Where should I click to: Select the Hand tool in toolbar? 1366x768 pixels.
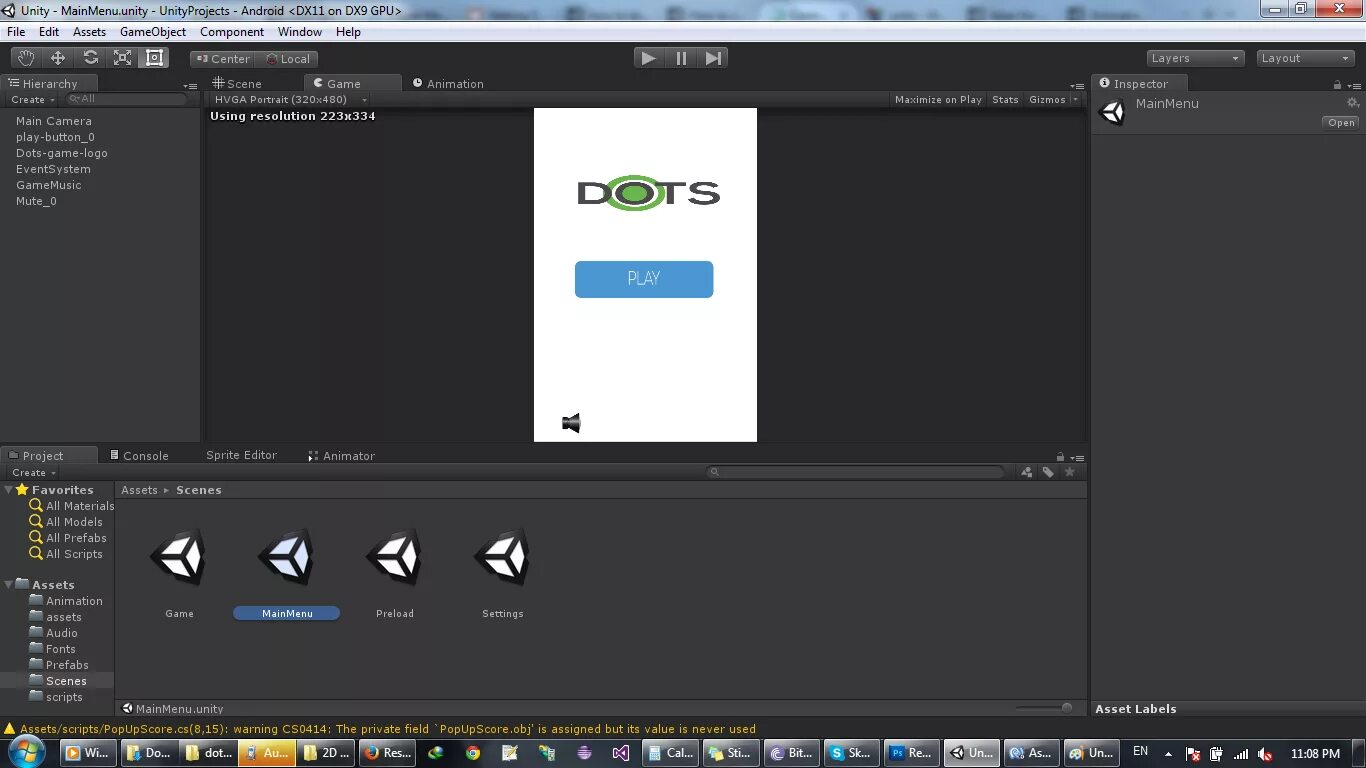pyautogui.click(x=25, y=58)
